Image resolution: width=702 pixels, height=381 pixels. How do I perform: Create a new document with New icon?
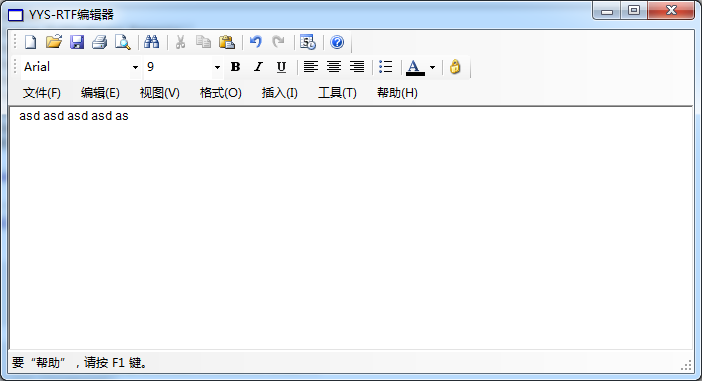tap(30, 42)
